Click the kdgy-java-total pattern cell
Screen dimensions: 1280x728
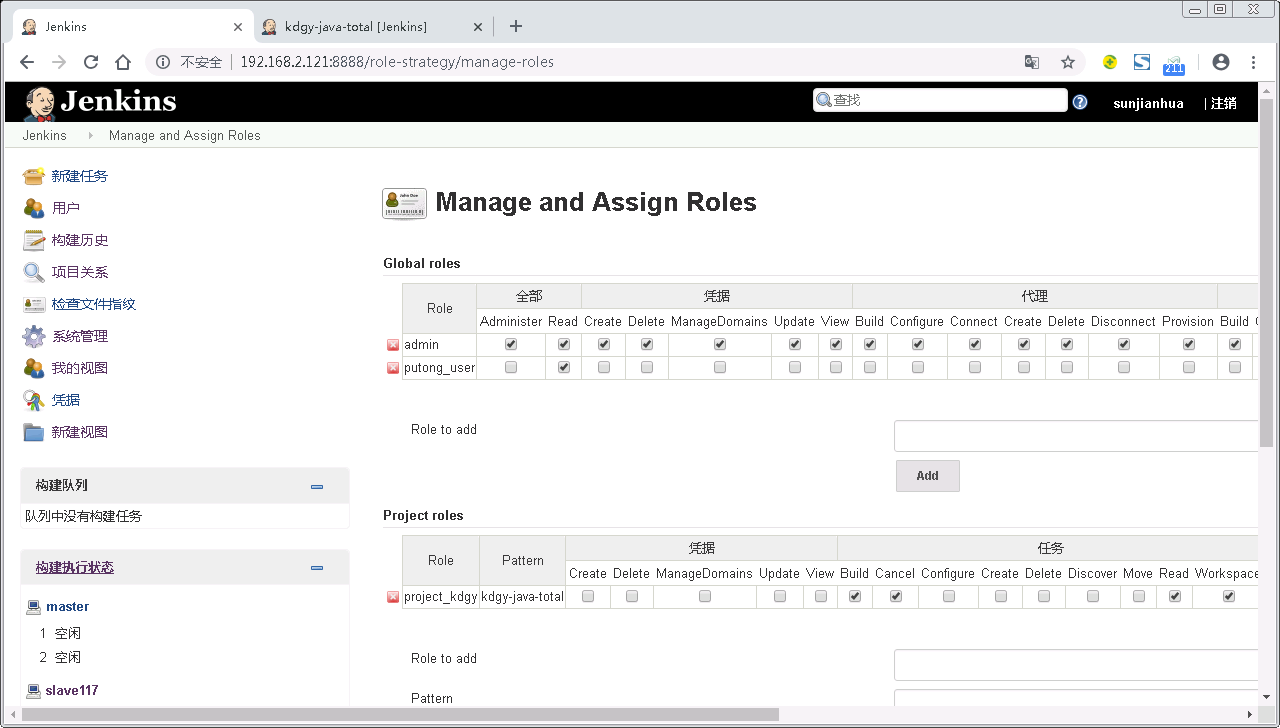[x=522, y=597]
